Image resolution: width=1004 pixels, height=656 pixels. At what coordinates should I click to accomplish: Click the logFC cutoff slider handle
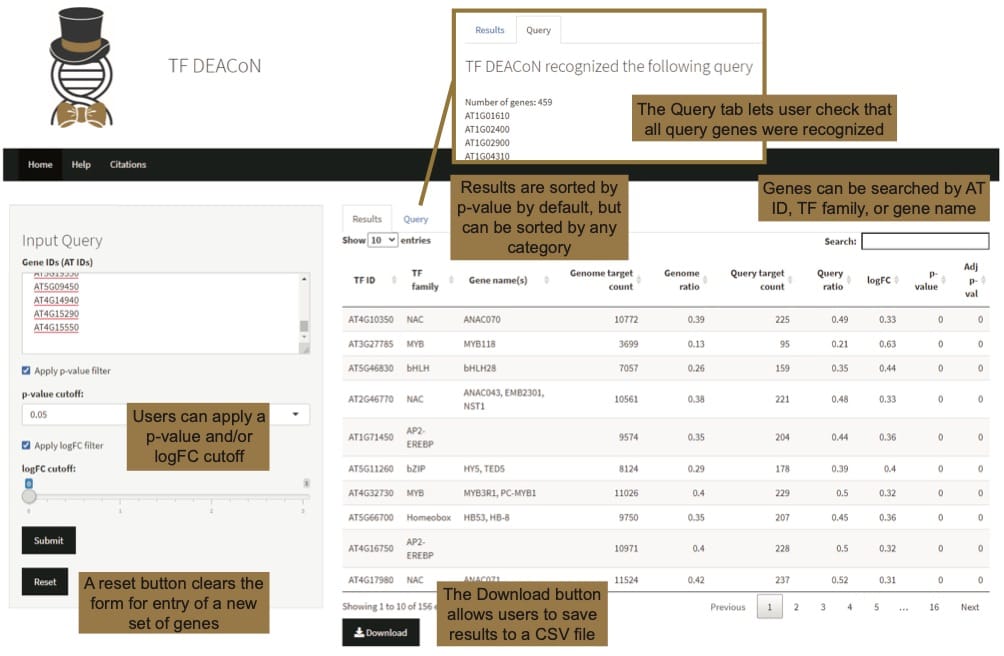[x=29, y=496]
